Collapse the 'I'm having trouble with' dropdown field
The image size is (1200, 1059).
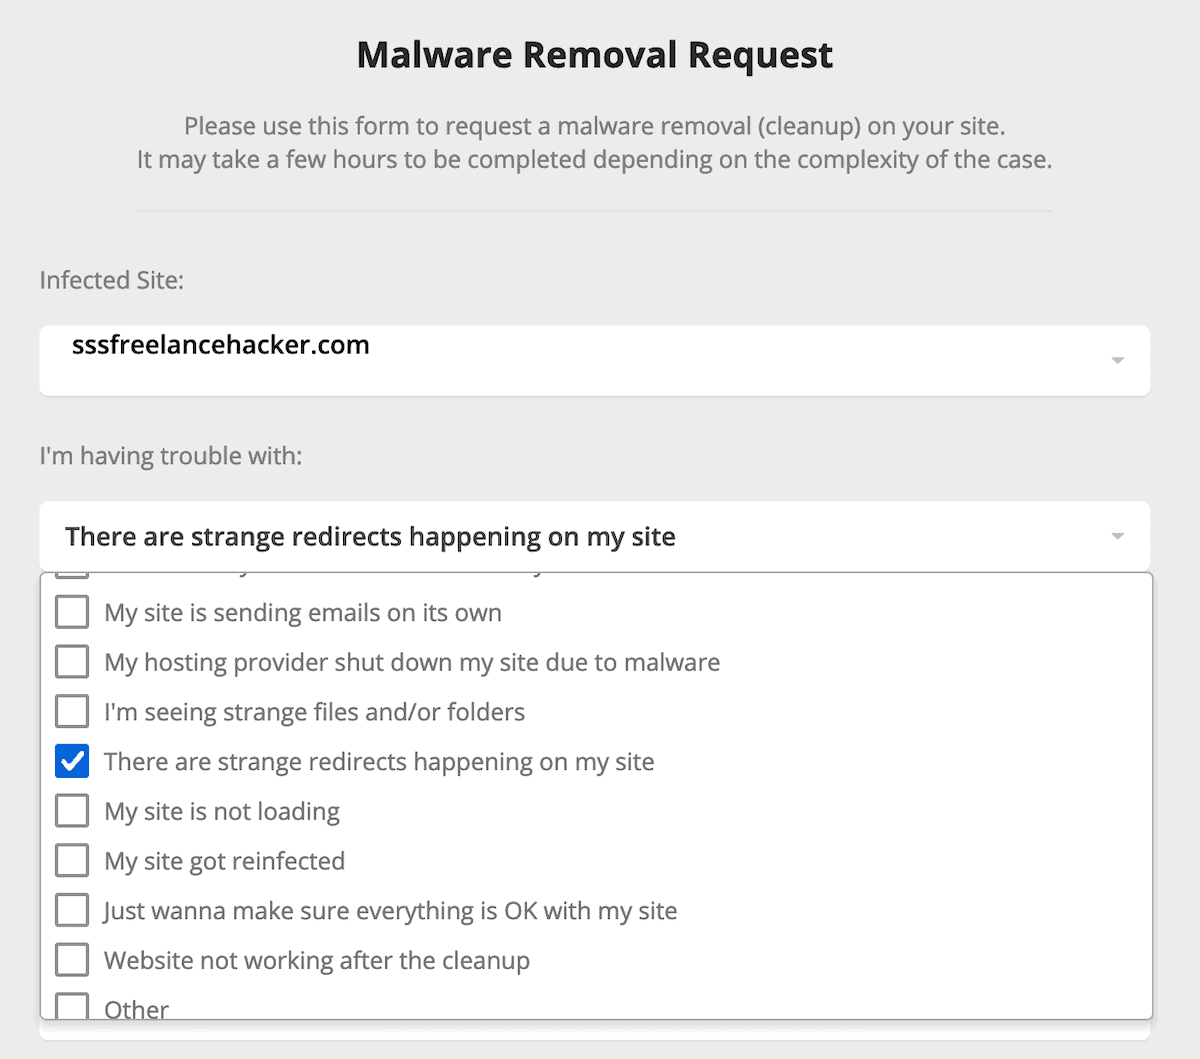pyautogui.click(x=594, y=537)
